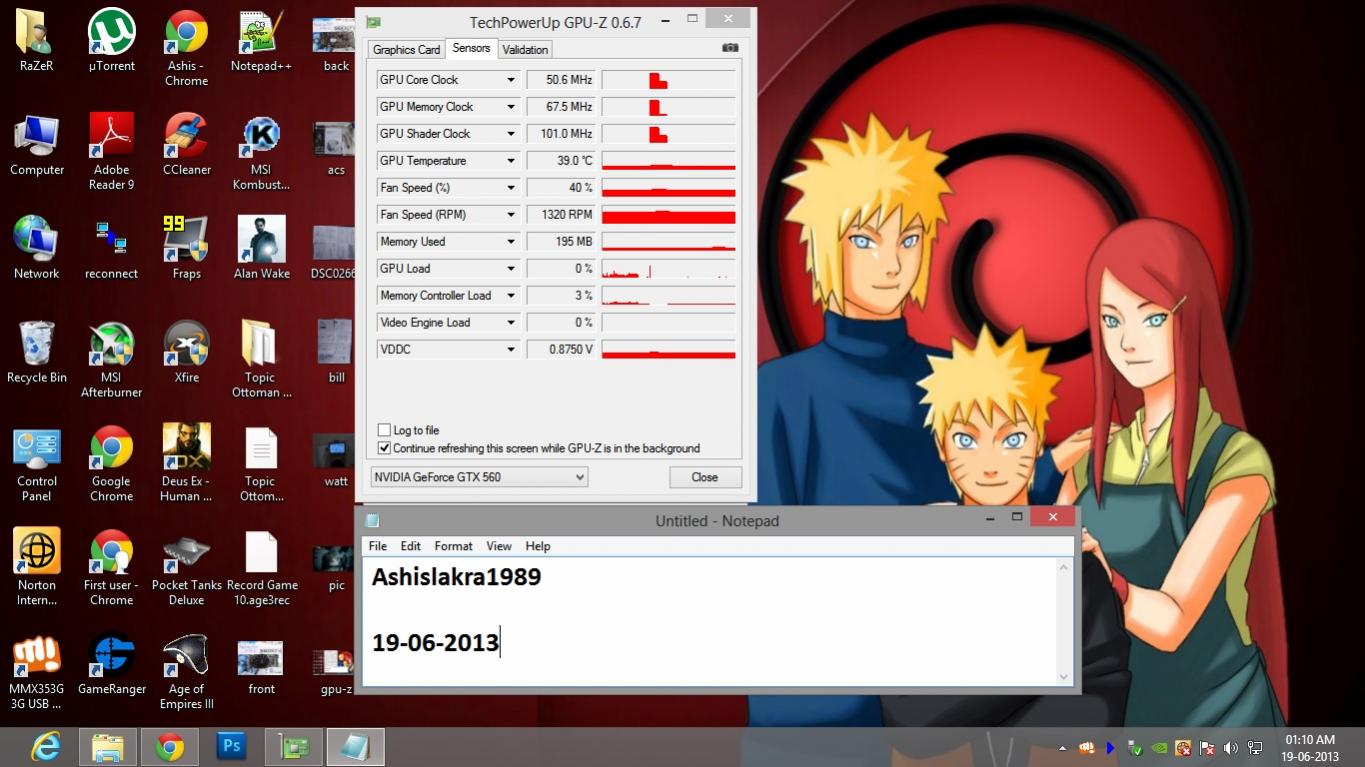Open the NVIDIA GeForce GTX 560 selector

479,477
